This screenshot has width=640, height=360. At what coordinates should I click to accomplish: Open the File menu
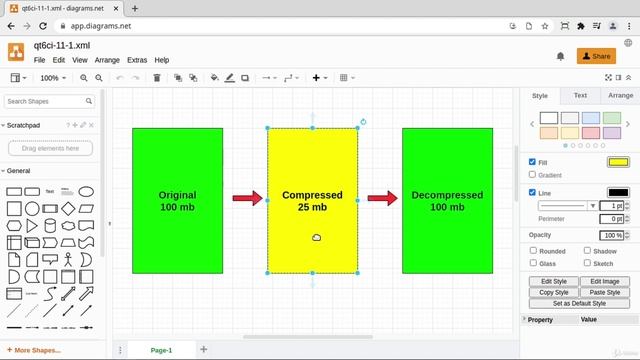pyautogui.click(x=39, y=60)
